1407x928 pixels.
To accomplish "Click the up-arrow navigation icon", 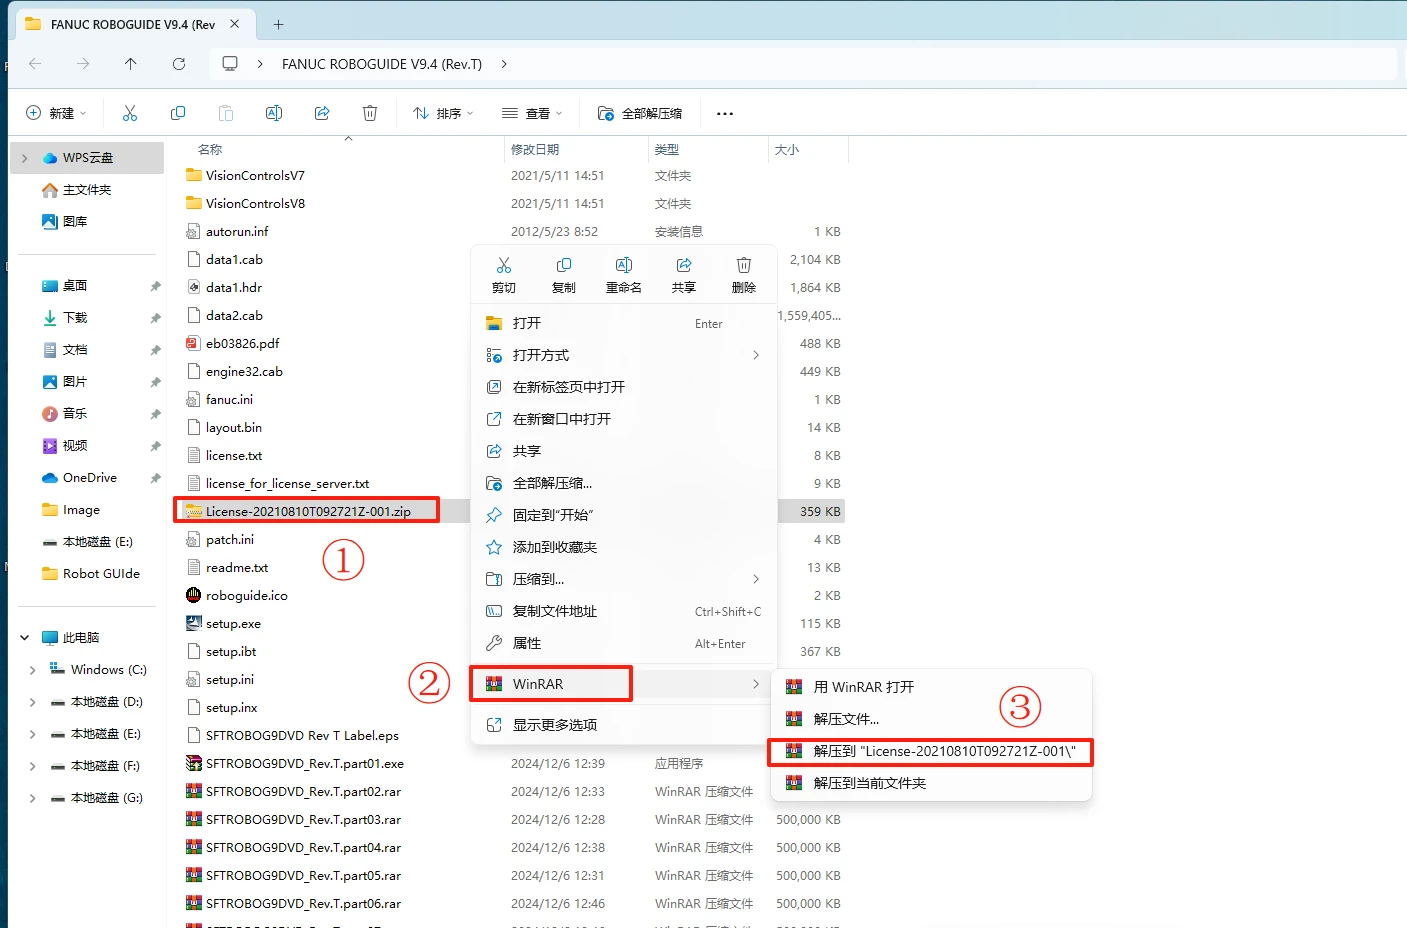I will coord(130,63).
